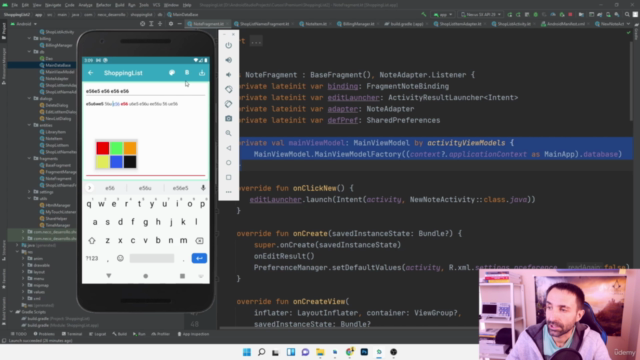Screen dimensions: 640x360
Task: Collapse the fragments folder
Action: [x=29, y=158]
